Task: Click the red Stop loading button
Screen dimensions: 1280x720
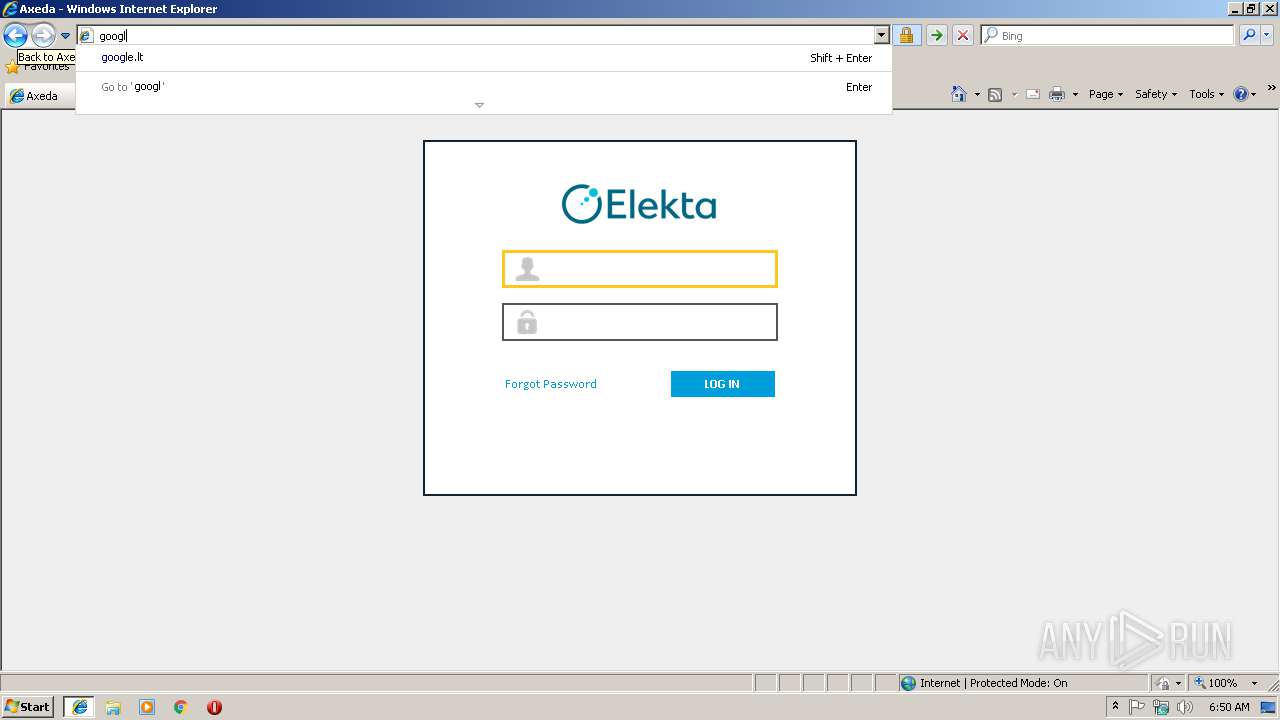Action: point(963,36)
